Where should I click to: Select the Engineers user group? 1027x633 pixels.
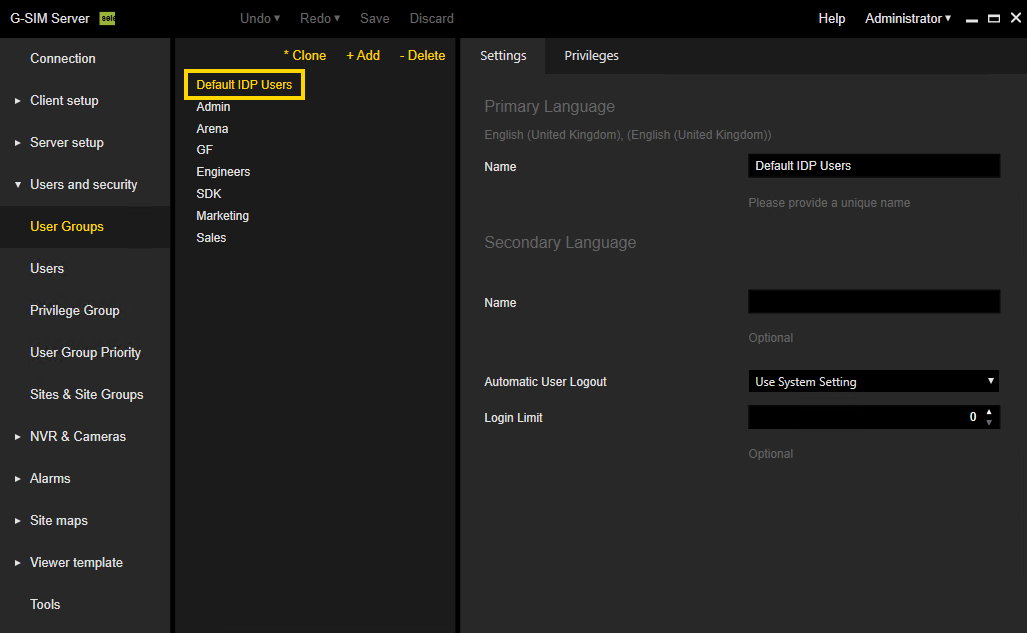point(223,172)
